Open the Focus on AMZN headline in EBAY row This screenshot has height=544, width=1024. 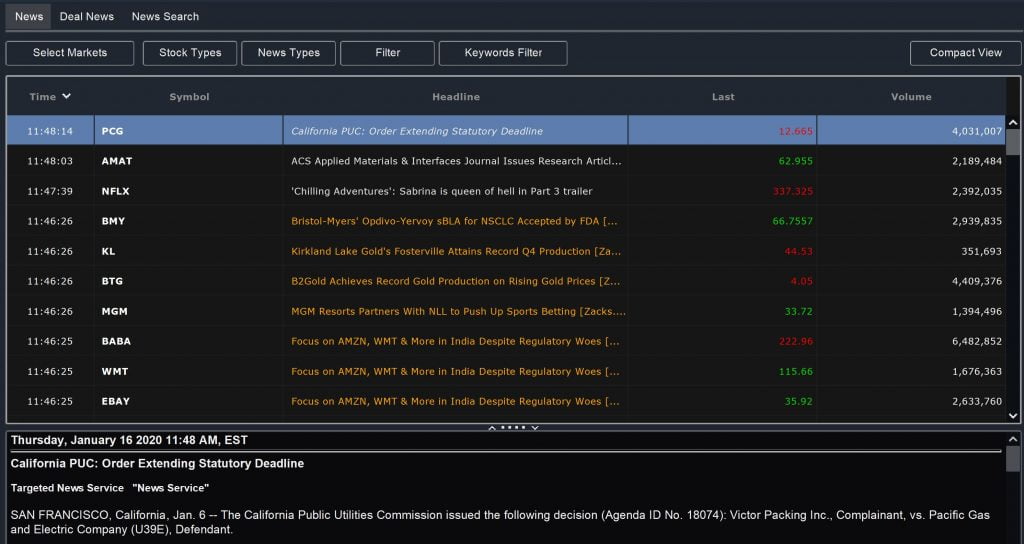tap(455, 402)
